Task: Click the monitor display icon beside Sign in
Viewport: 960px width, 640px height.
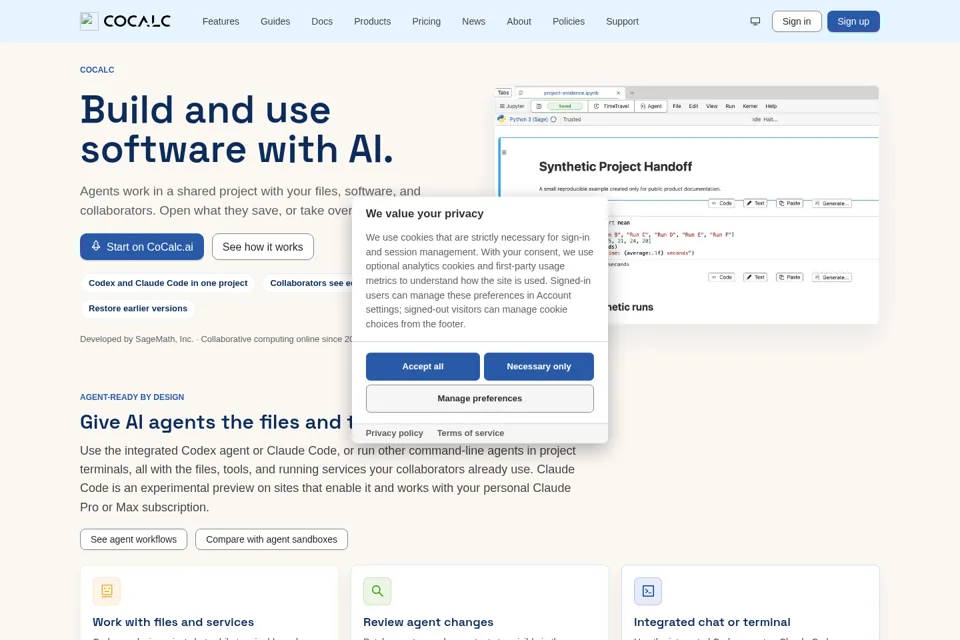Action: 755,21
